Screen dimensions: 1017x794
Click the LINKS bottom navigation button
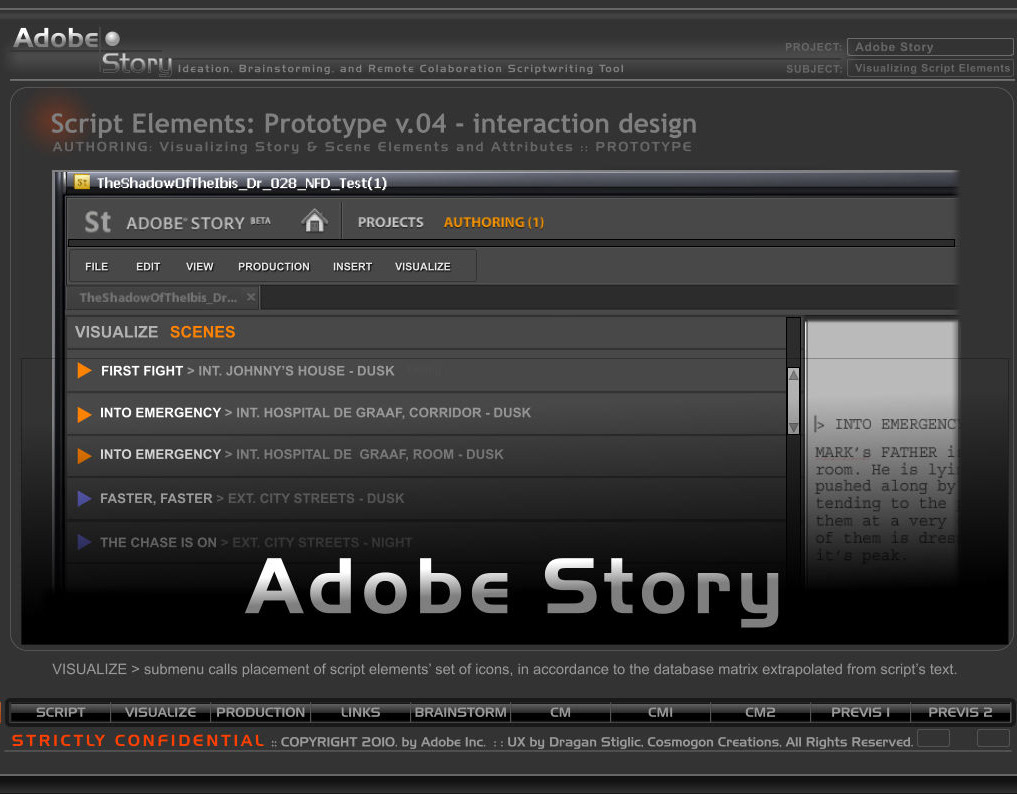click(361, 712)
